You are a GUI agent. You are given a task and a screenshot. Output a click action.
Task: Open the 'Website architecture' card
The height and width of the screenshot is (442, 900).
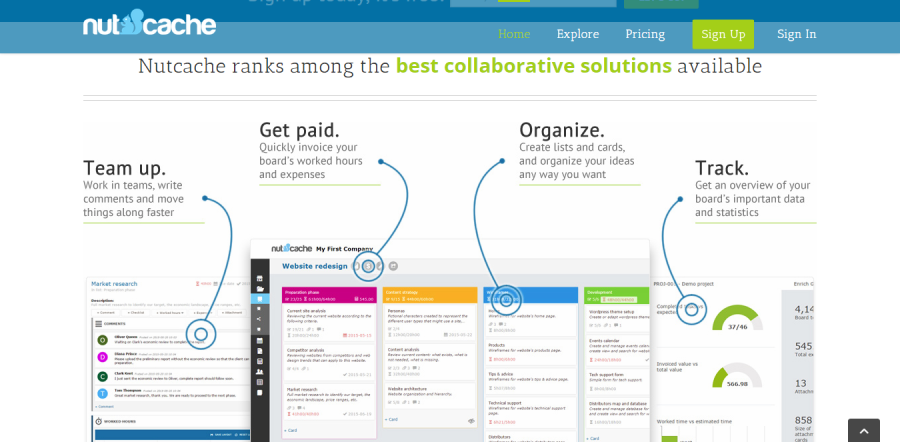click(x=430, y=396)
